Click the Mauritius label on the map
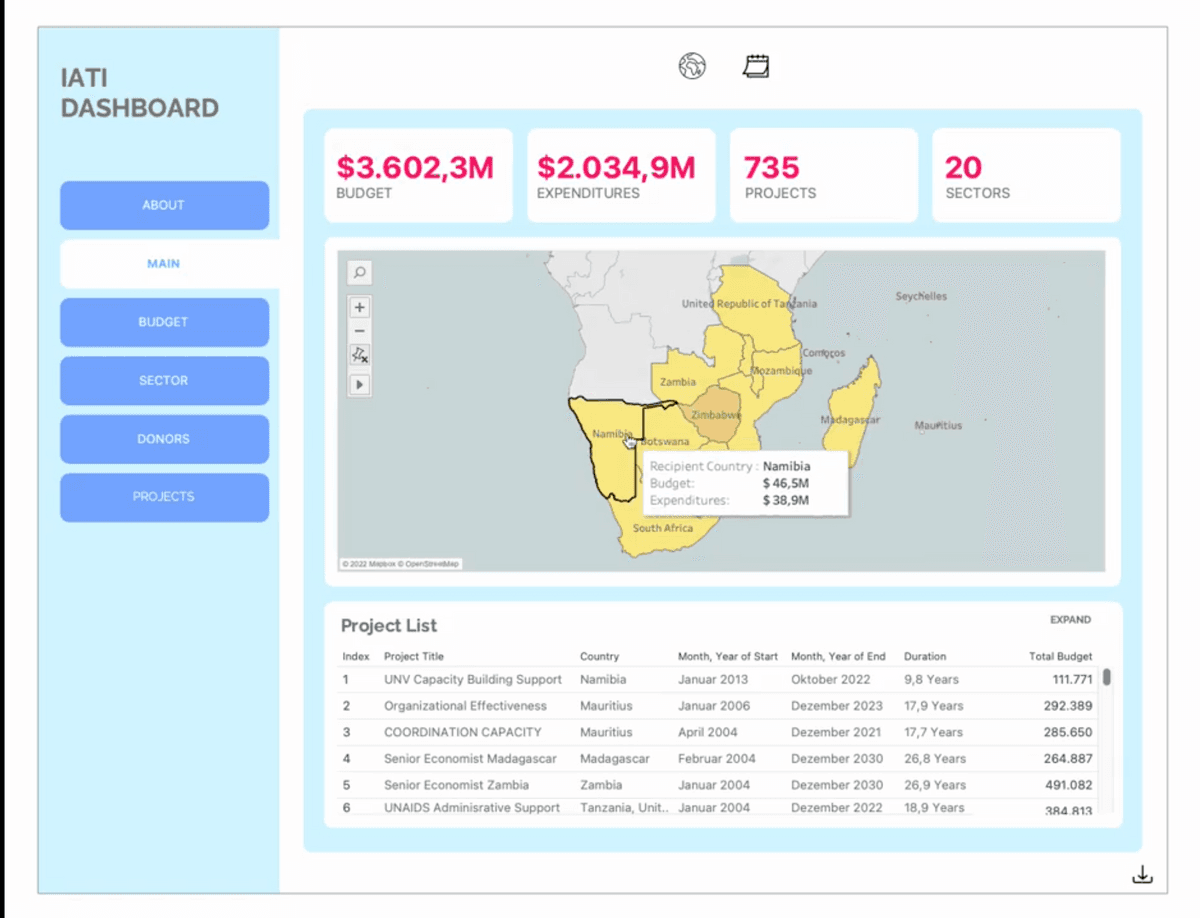Viewport: 1200px width, 918px height. tap(938, 426)
